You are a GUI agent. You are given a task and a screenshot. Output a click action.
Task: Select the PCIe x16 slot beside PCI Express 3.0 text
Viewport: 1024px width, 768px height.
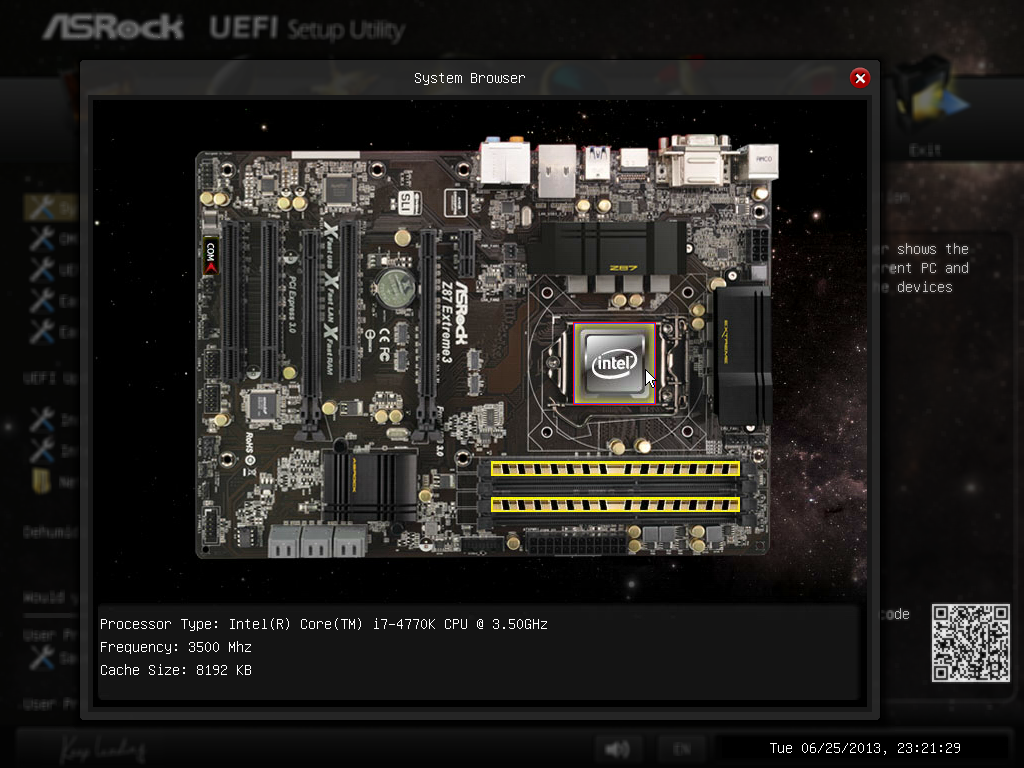tap(312, 333)
